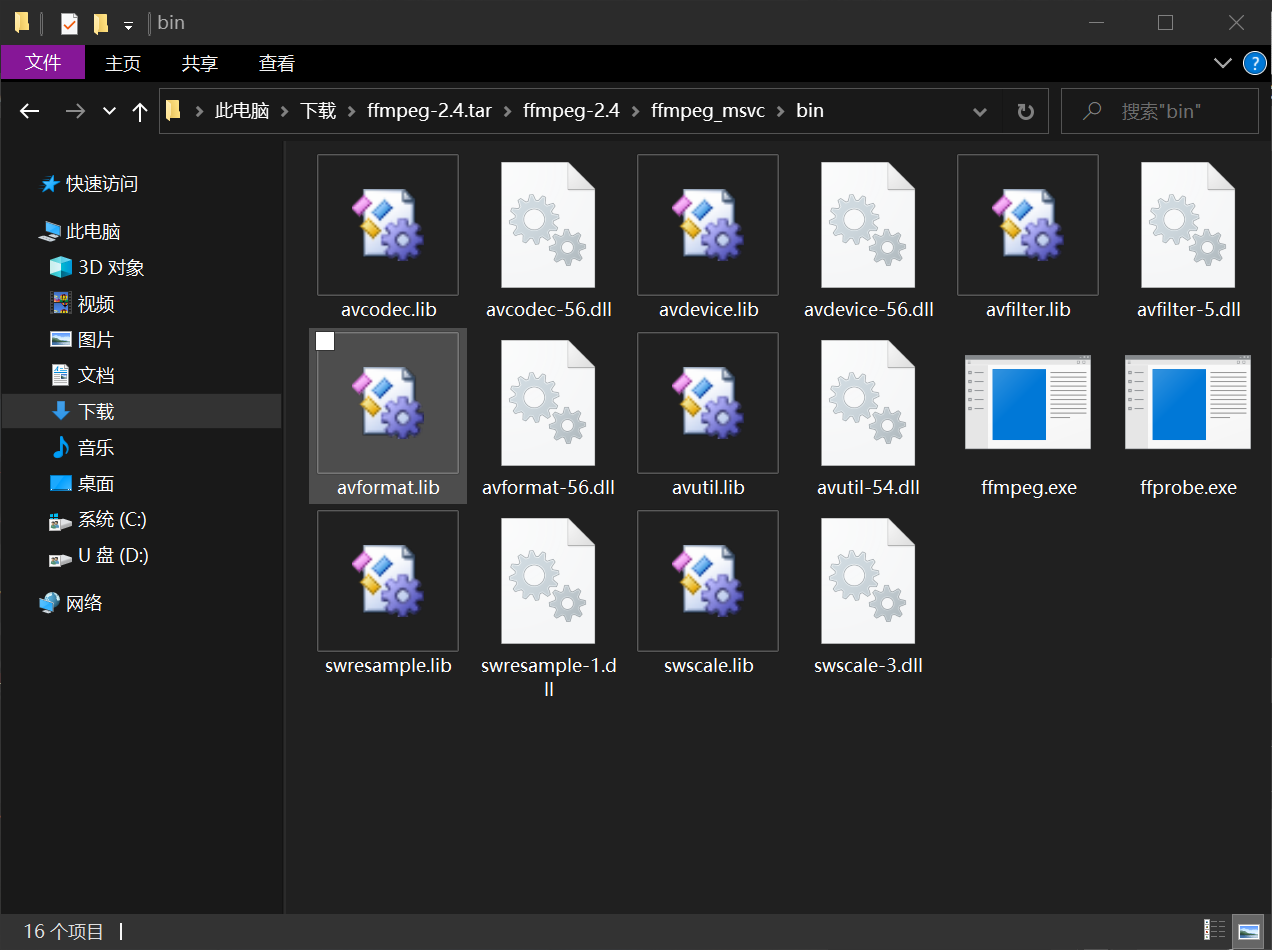This screenshot has width=1272, height=950.
Task: Select the avcodec.lib file icon
Action: point(388,225)
